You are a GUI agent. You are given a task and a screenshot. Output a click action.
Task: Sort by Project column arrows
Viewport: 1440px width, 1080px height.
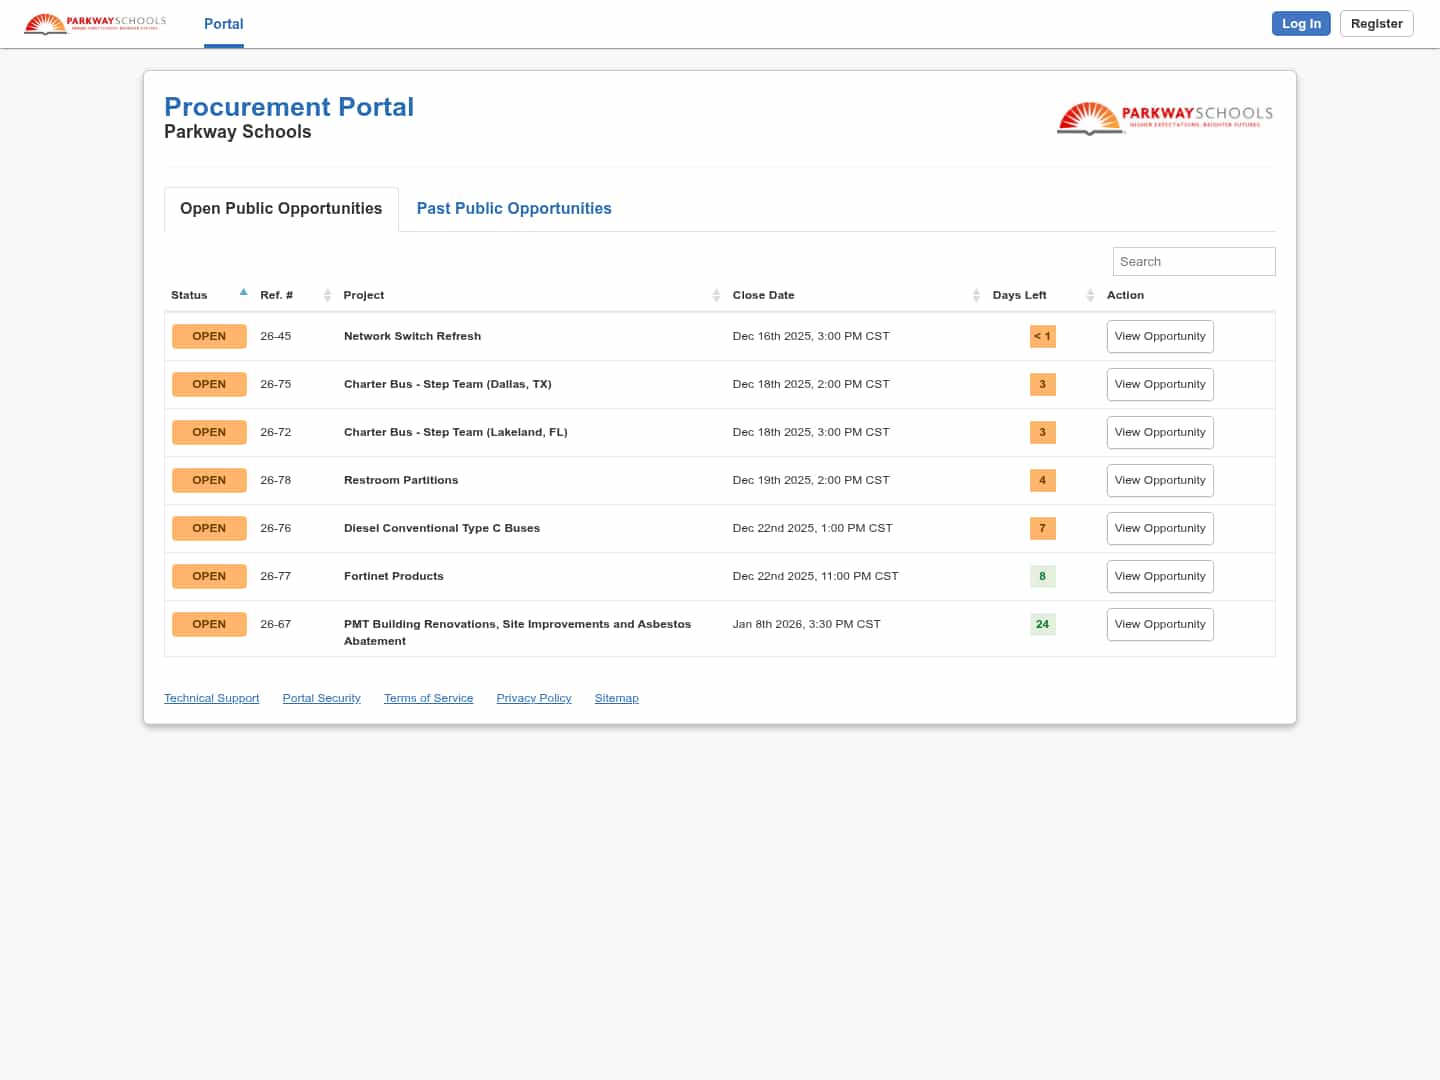tap(716, 295)
